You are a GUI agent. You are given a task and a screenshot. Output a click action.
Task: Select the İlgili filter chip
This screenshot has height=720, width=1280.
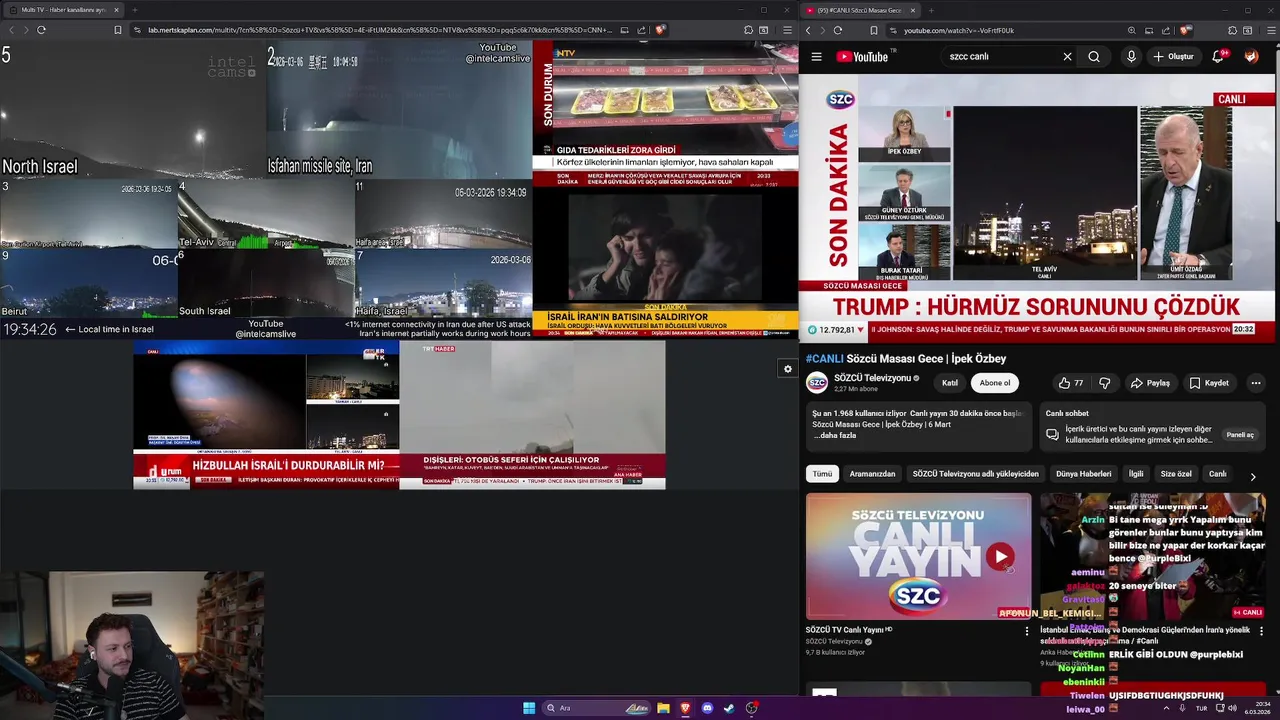click(x=1136, y=474)
